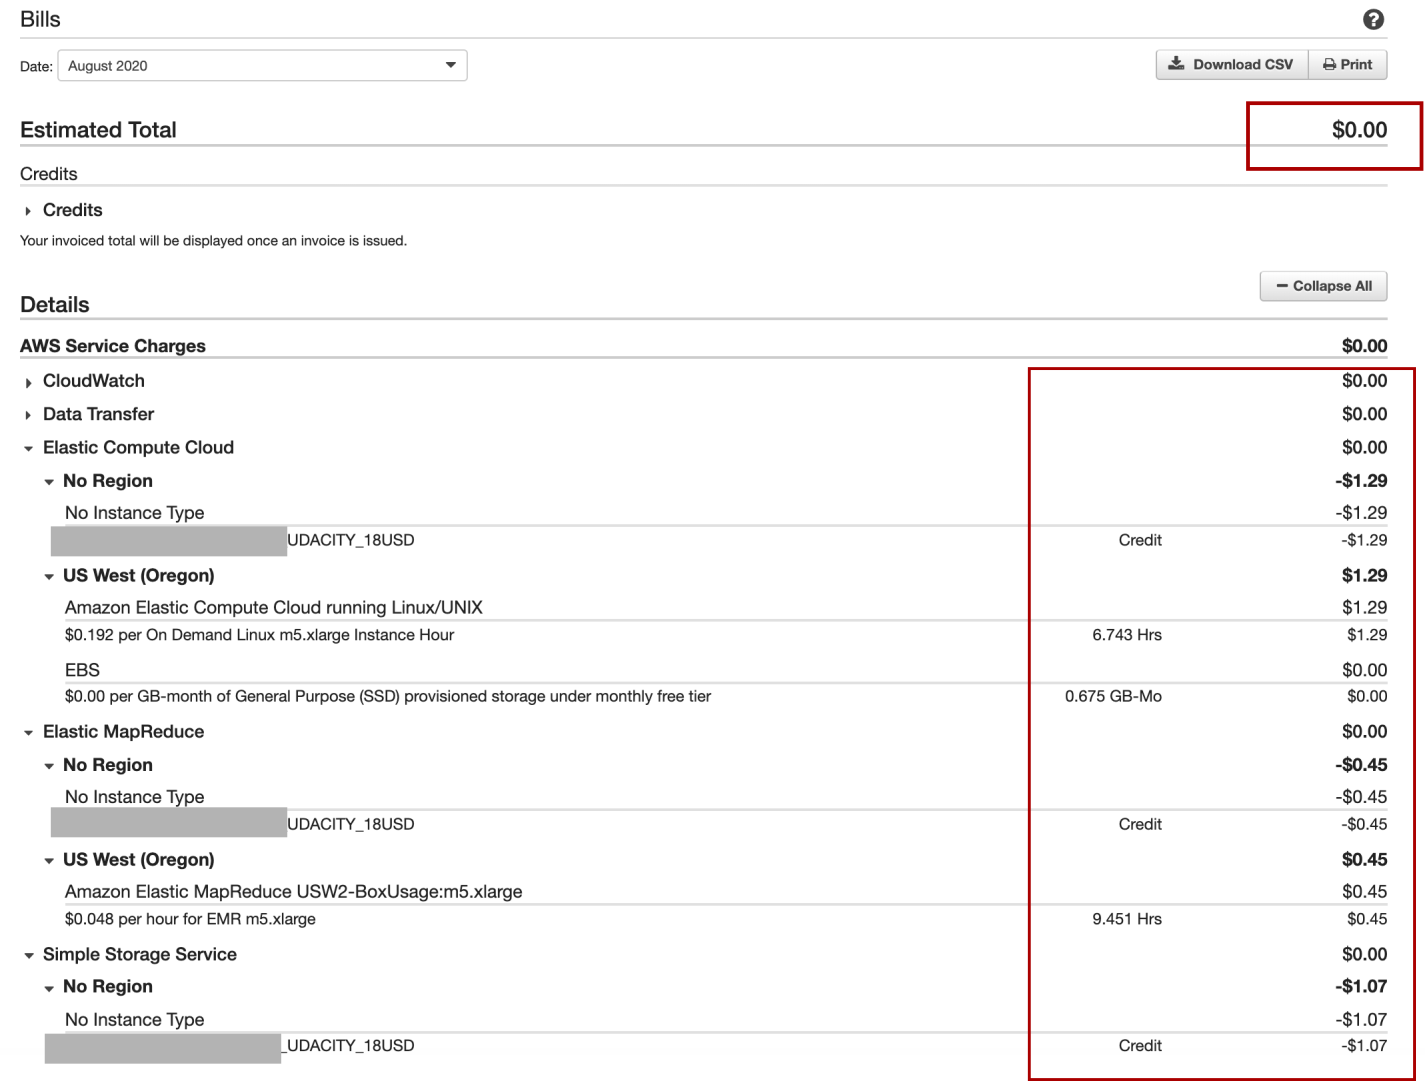Collapse No Region row showing -$1.07
This screenshot has height=1081, width=1425.
(49, 988)
